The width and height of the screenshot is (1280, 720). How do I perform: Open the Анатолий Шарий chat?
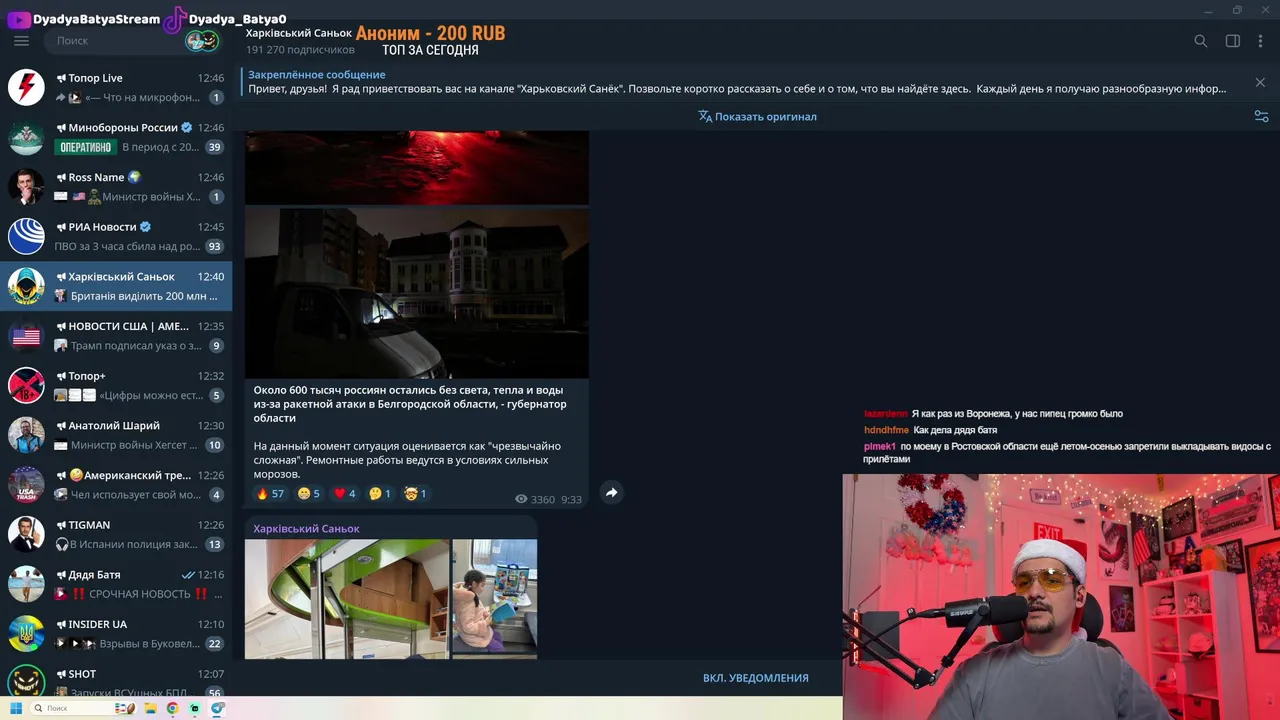coord(116,435)
